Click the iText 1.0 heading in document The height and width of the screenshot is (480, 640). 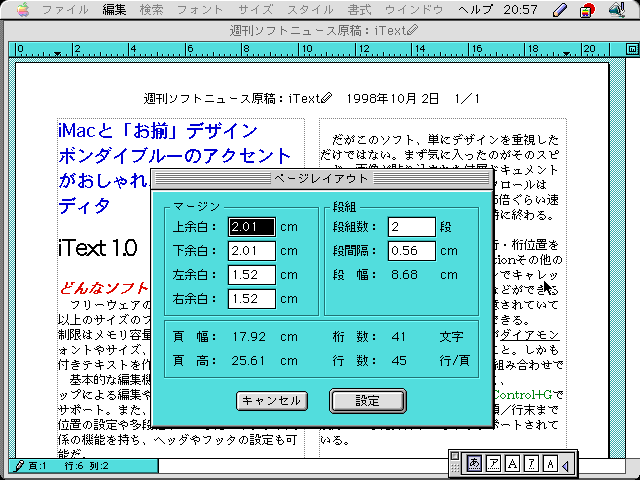(x=98, y=248)
